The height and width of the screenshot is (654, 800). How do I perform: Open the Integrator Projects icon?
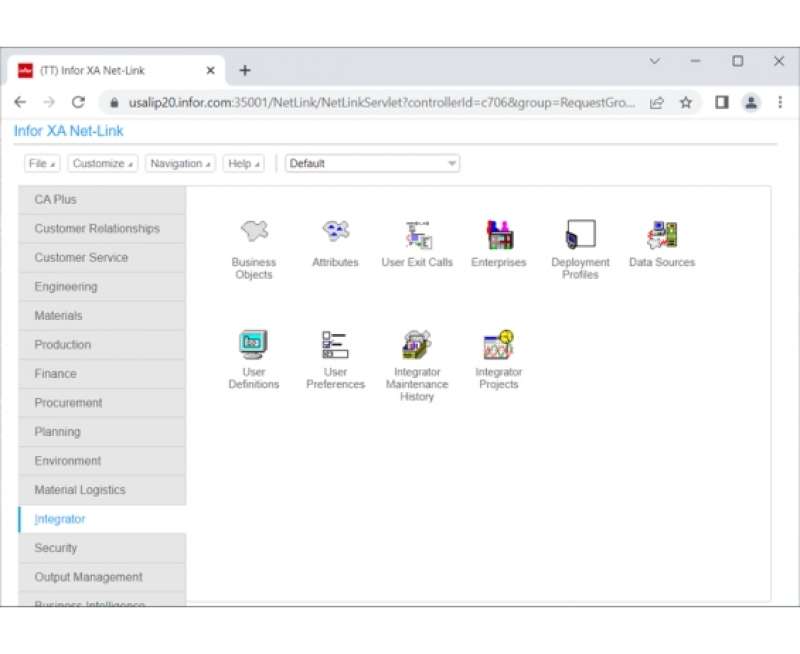click(x=498, y=344)
